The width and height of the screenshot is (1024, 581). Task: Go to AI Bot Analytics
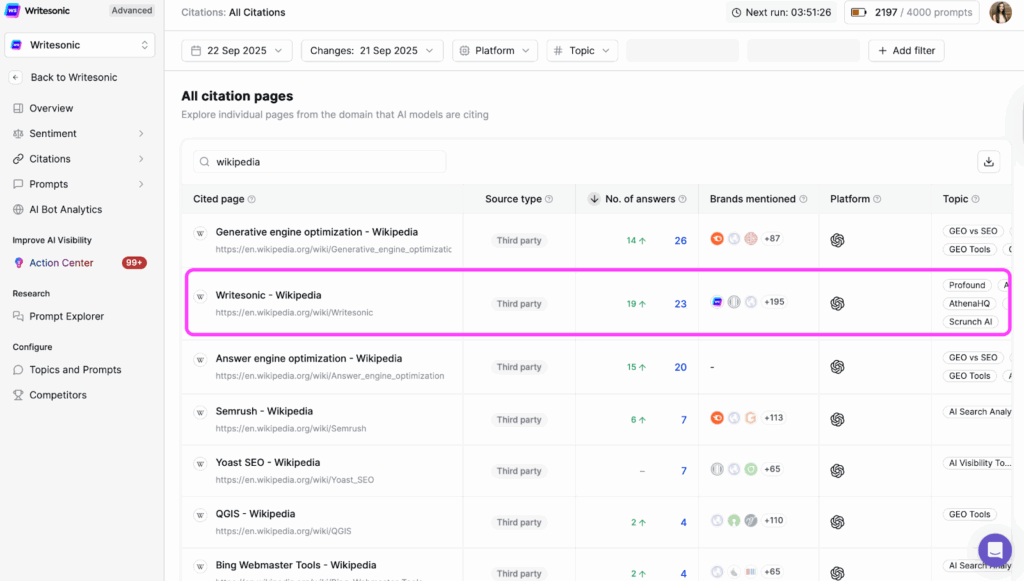tap(65, 210)
